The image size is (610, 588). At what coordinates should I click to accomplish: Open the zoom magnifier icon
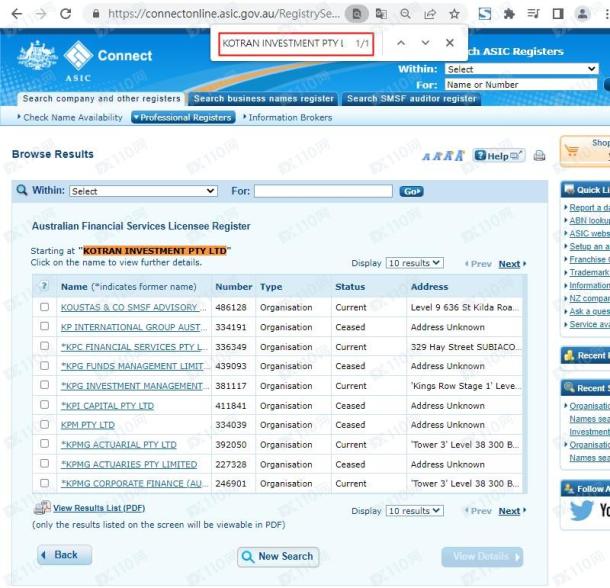click(x=405, y=14)
